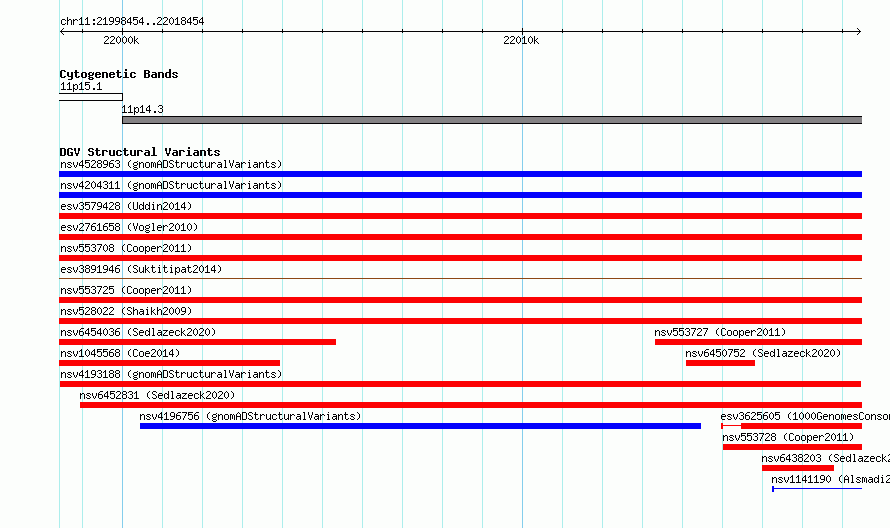Image resolution: width=890 pixels, height=528 pixels.
Task: Click the red bar of nsv528022
Action: (461, 321)
